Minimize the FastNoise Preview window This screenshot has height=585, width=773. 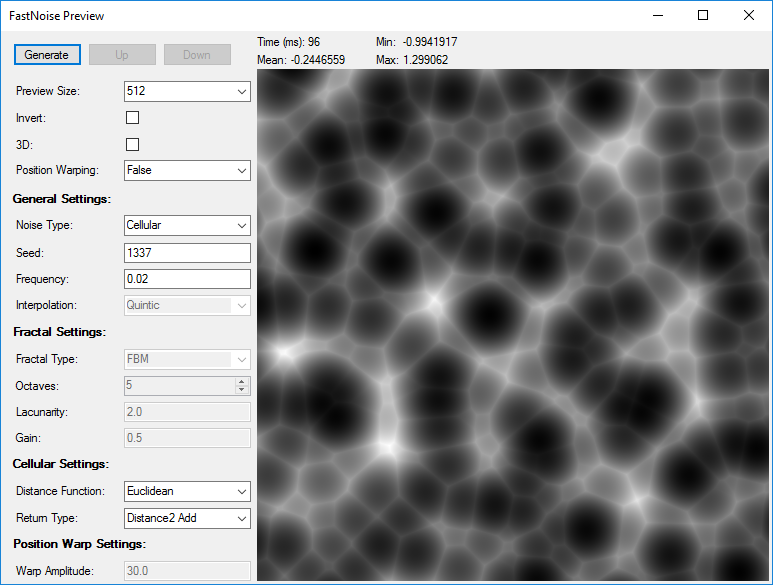pos(658,15)
